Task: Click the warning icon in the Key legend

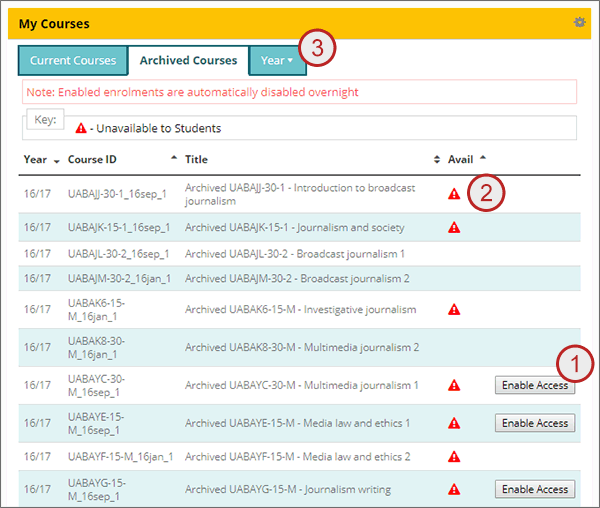Action: [81, 128]
